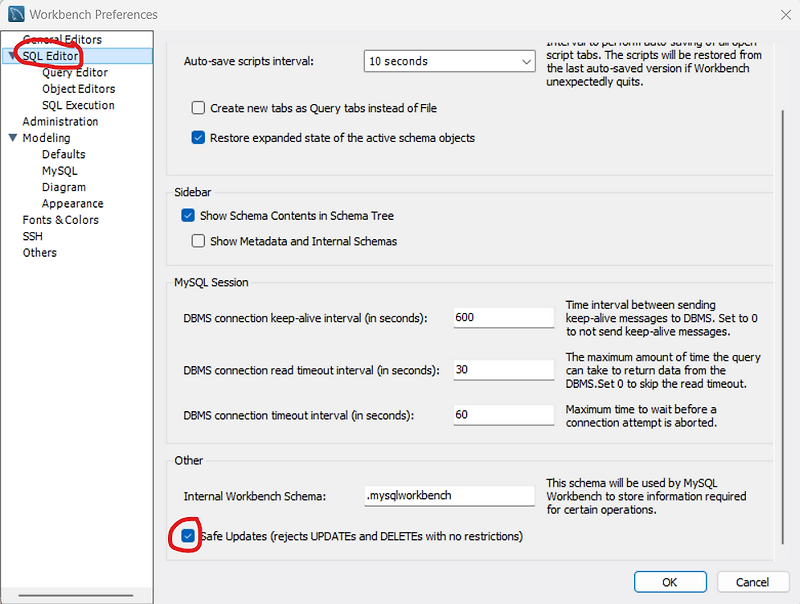Image resolution: width=800 pixels, height=604 pixels.
Task: Toggle Restore expanded state of schema objects
Action: [x=198, y=138]
